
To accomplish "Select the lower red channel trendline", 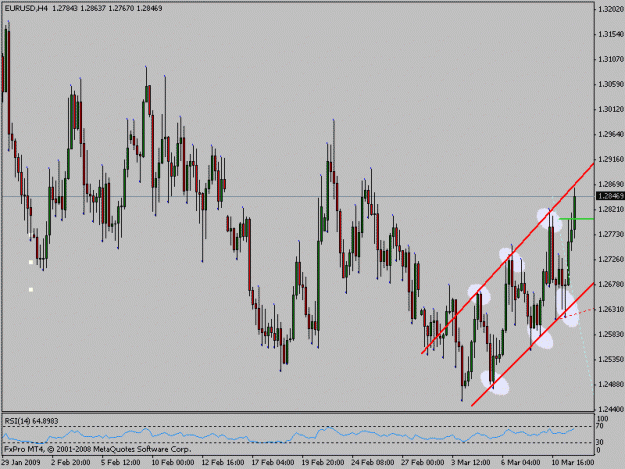I will (x=533, y=344).
